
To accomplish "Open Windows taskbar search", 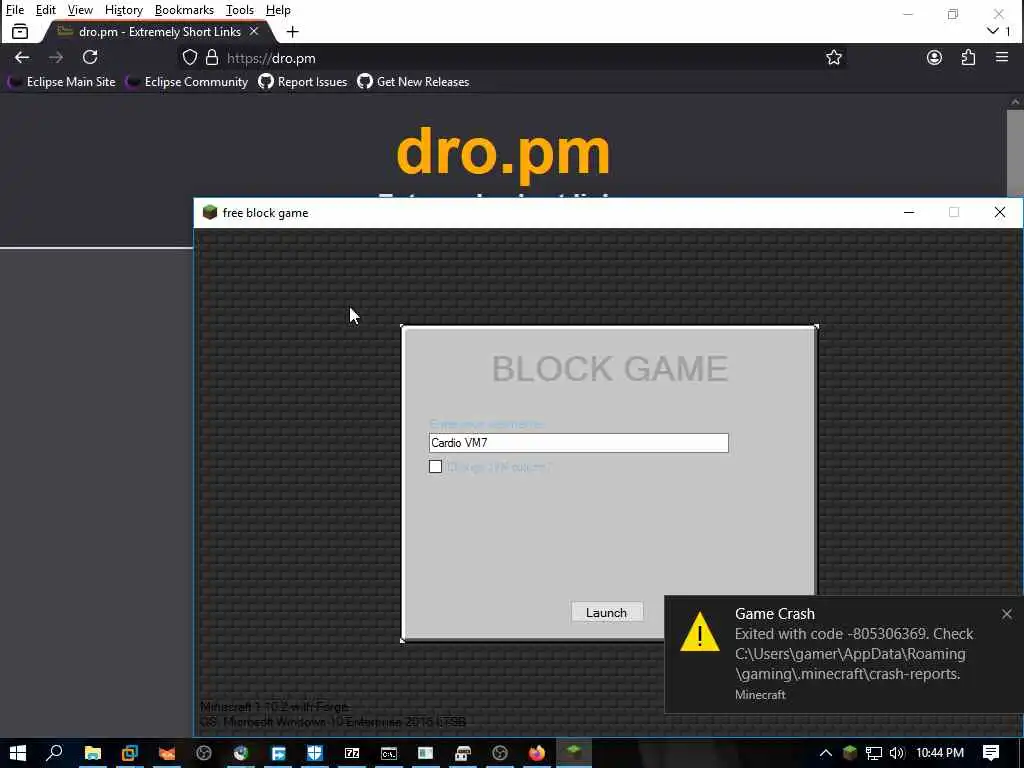I will [x=55, y=753].
